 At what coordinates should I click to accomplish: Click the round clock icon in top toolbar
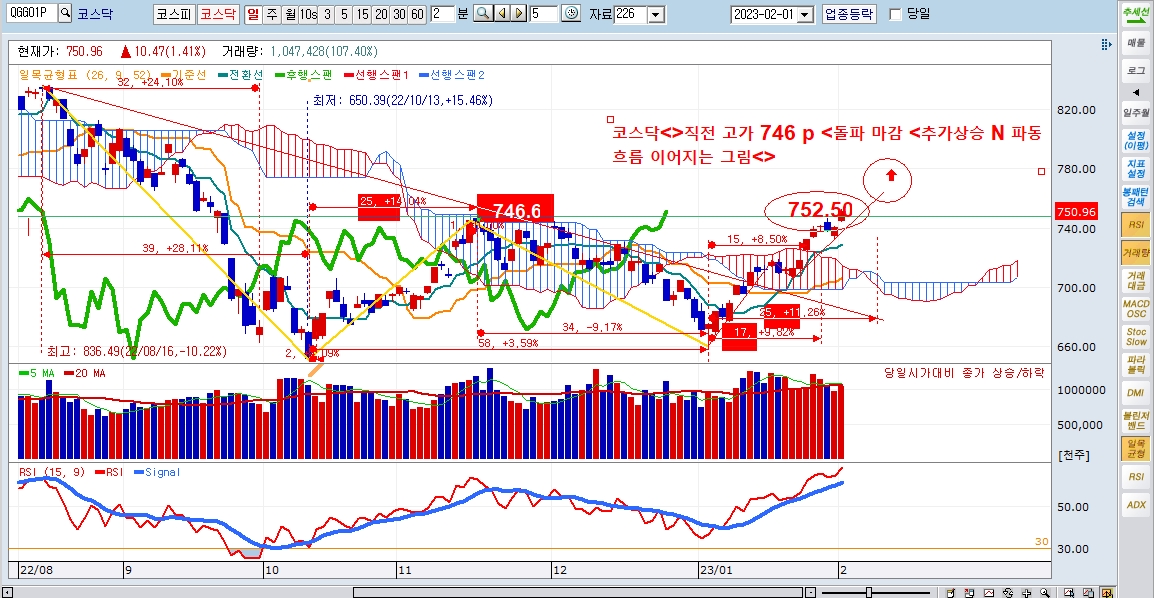click(570, 13)
